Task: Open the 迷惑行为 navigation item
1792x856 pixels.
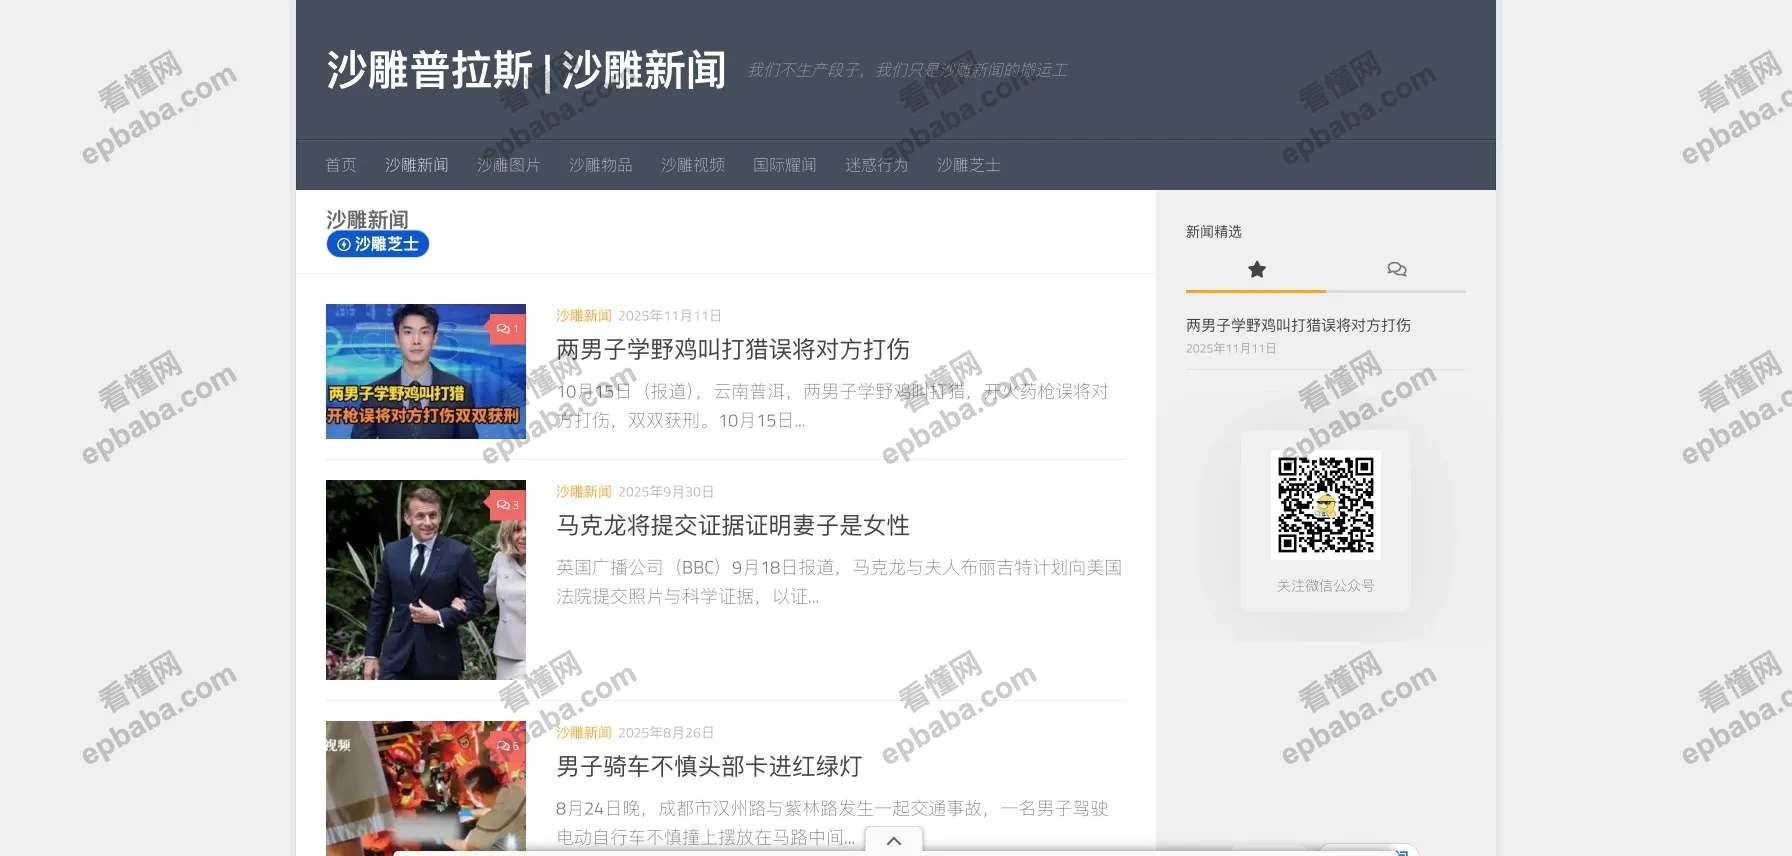Action: point(877,165)
